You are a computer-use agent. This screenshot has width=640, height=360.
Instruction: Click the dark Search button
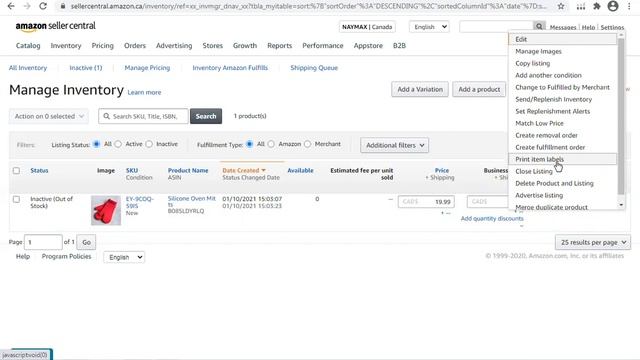tap(206, 116)
